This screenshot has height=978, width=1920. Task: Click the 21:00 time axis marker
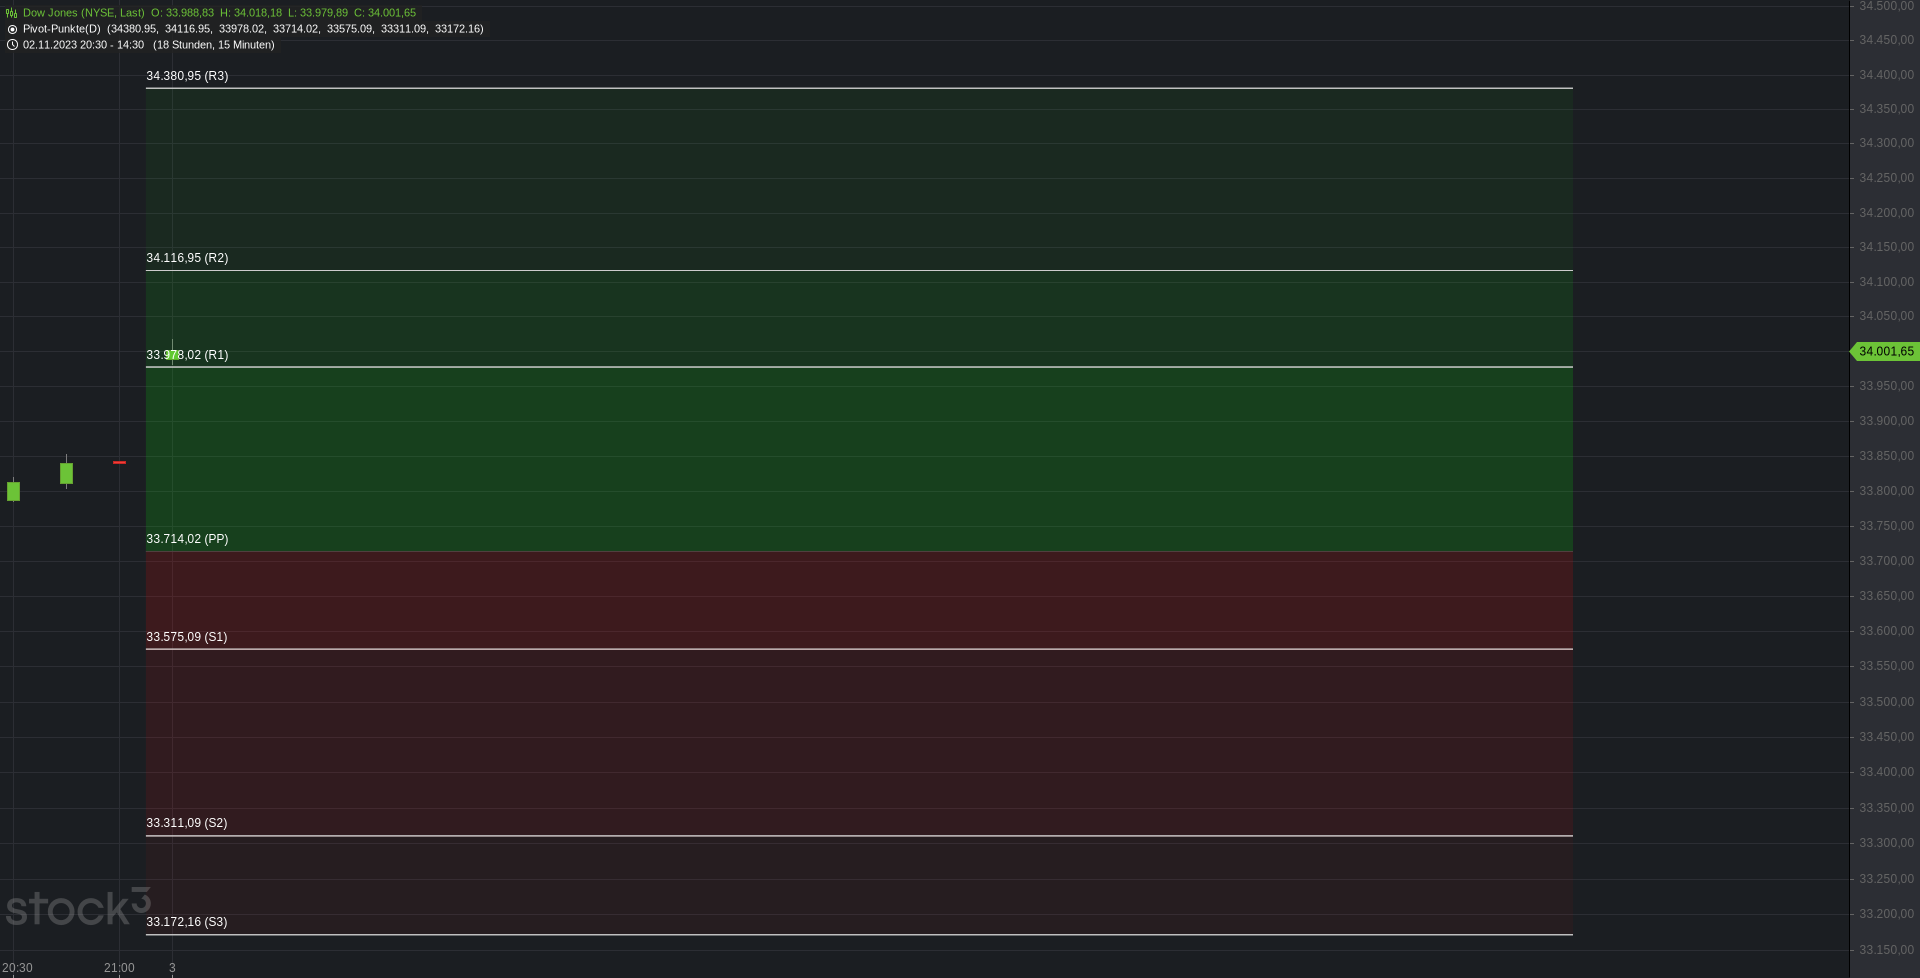coord(119,968)
